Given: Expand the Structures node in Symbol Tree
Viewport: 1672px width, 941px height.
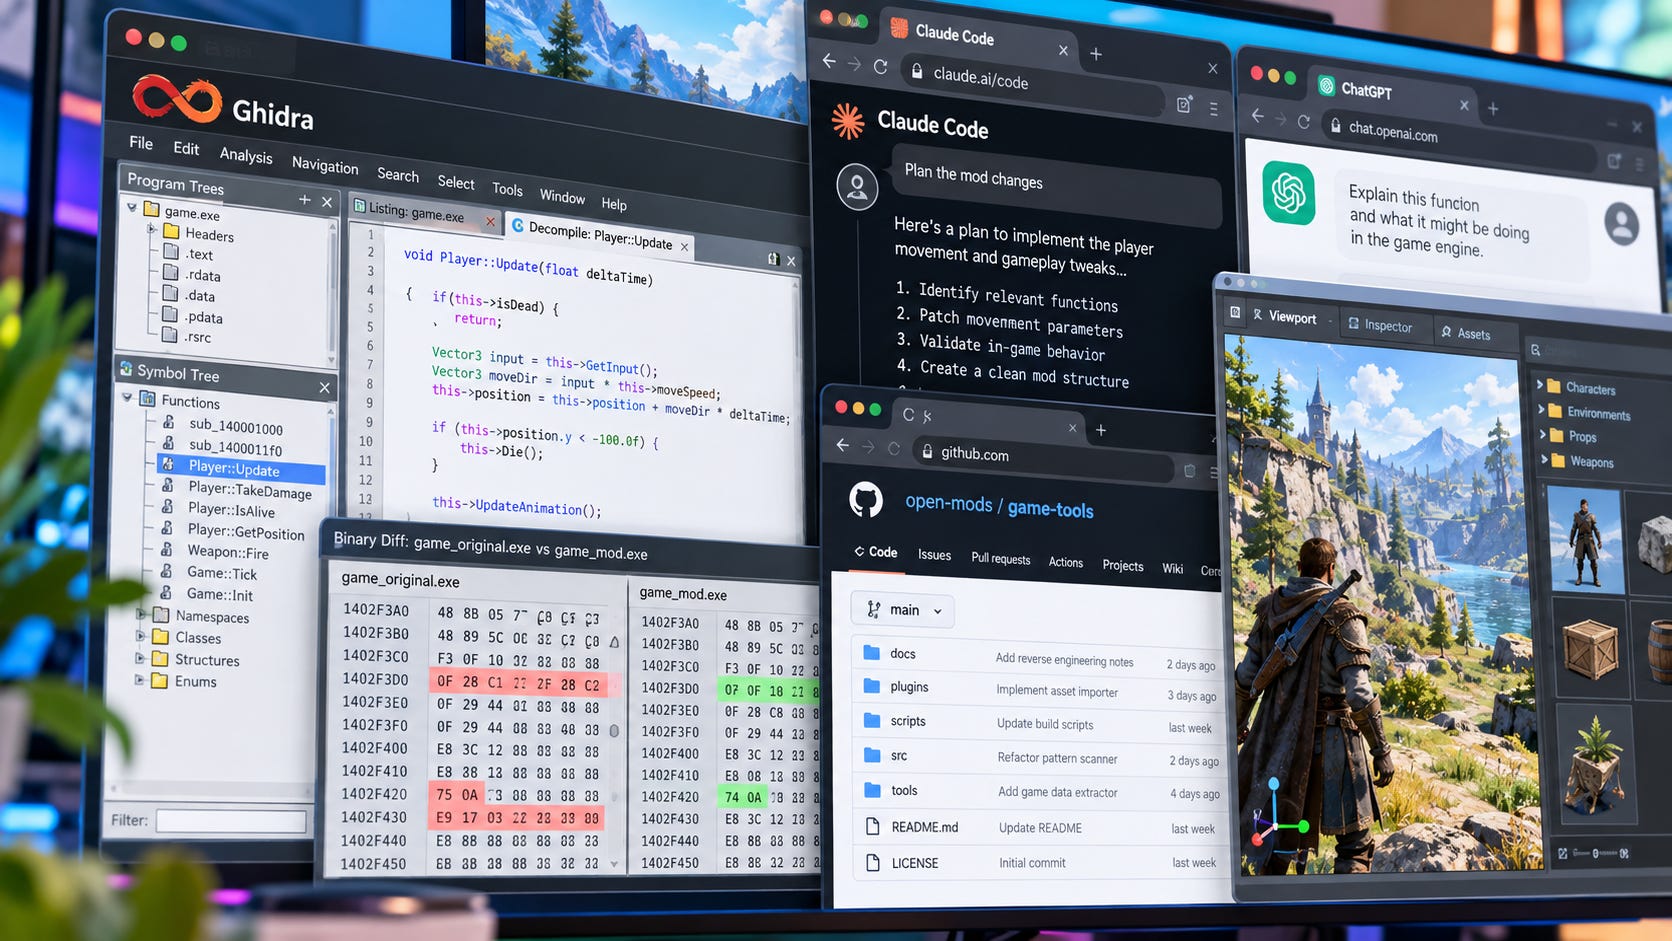Looking at the screenshot, I should click(140, 658).
